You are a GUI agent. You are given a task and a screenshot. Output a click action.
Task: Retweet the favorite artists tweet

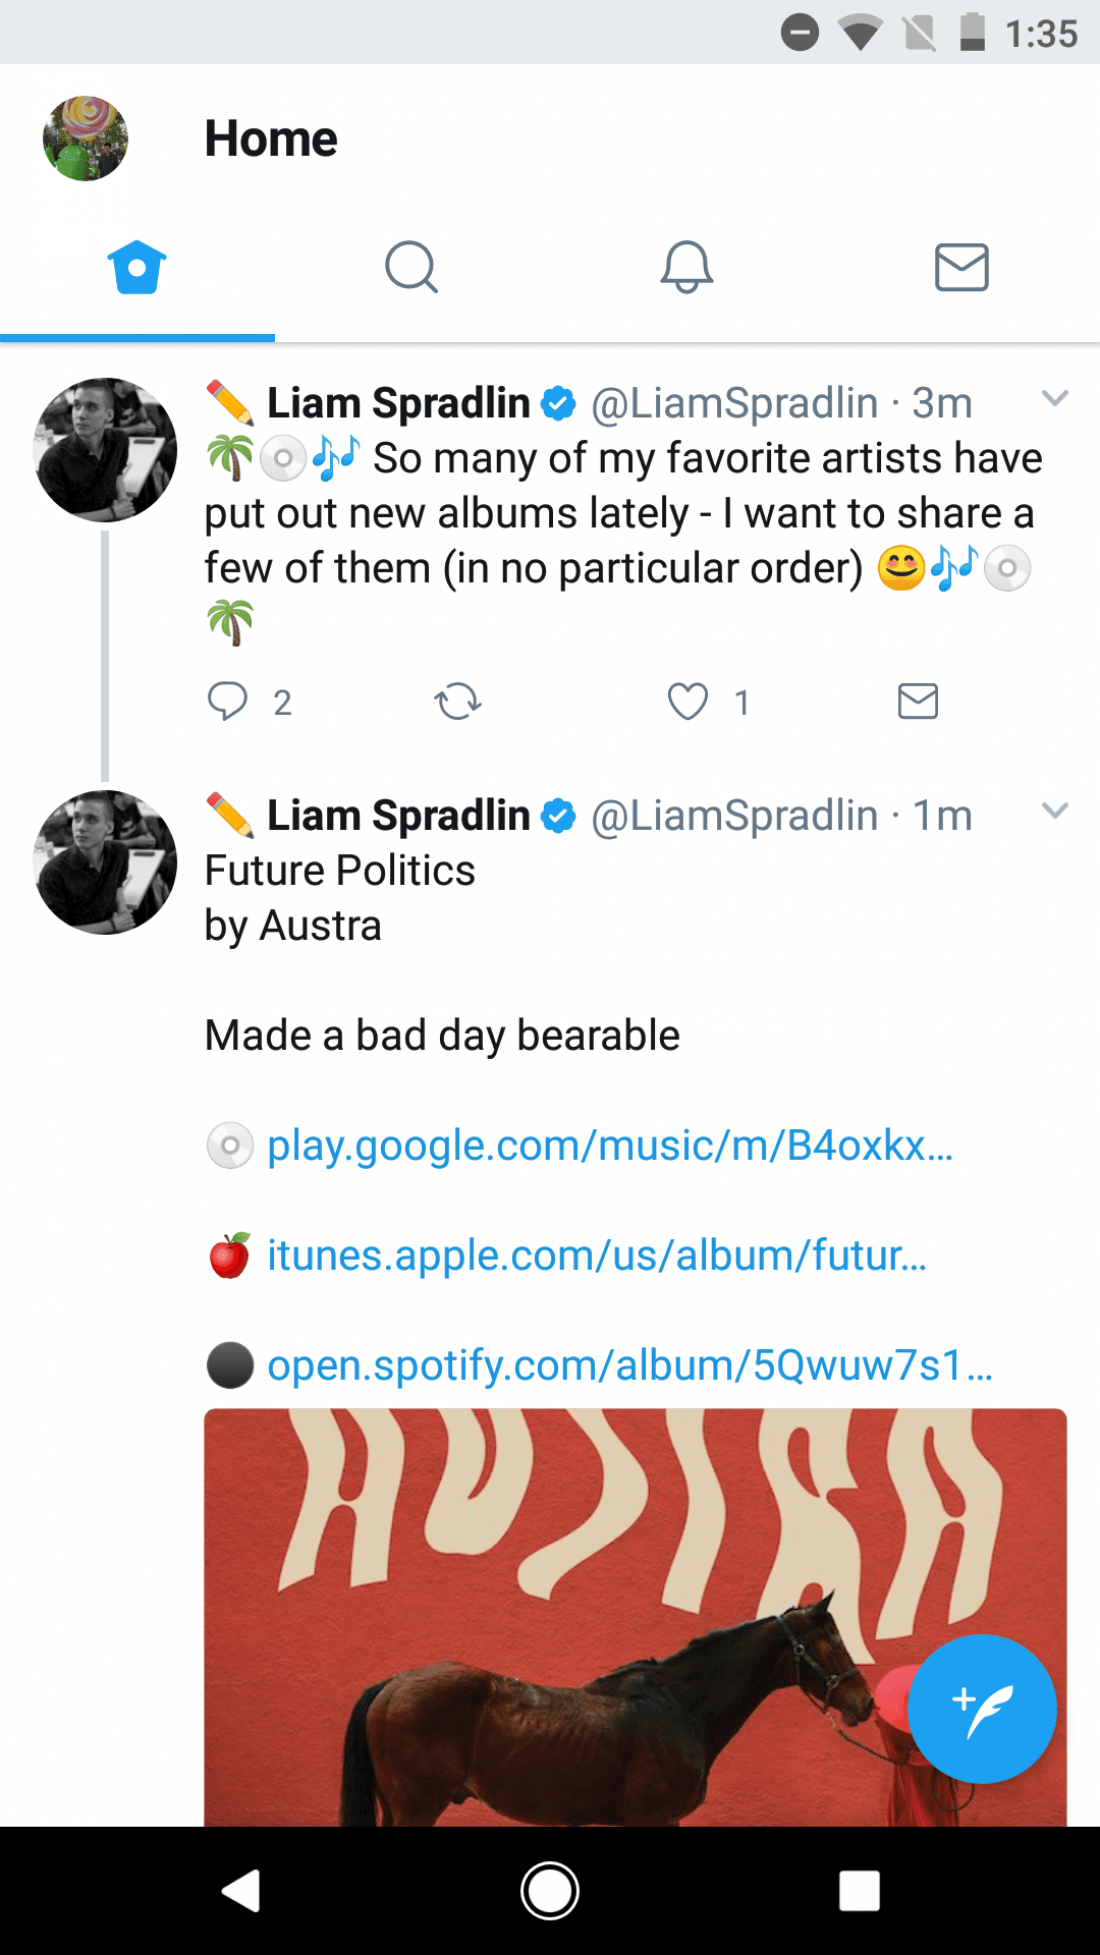(458, 701)
